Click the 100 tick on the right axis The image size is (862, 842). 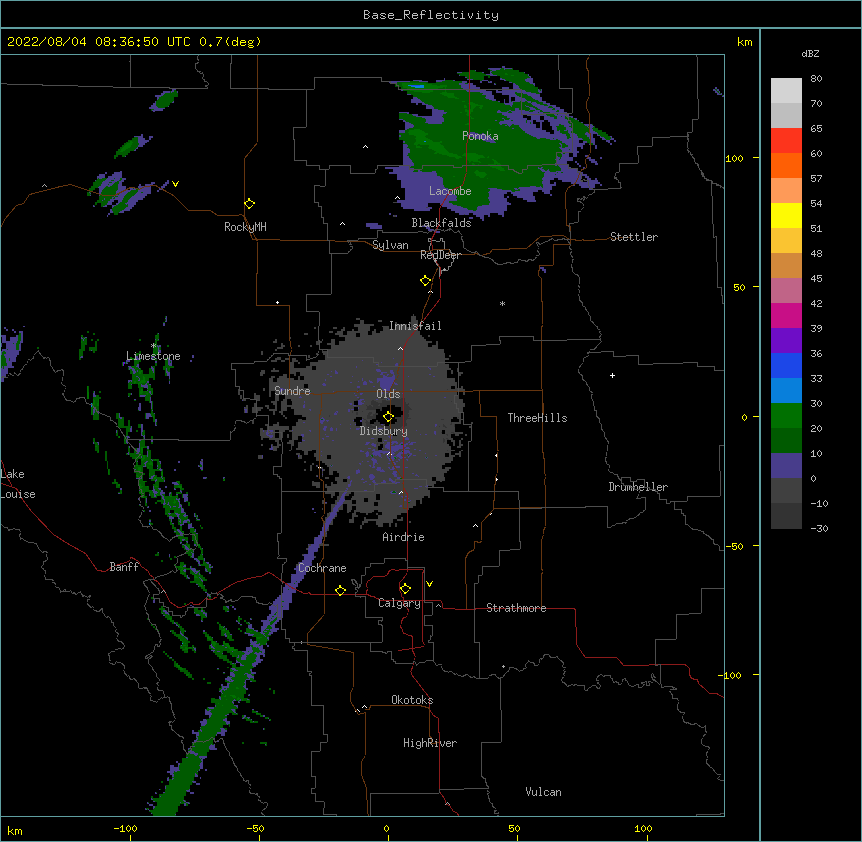tap(734, 158)
